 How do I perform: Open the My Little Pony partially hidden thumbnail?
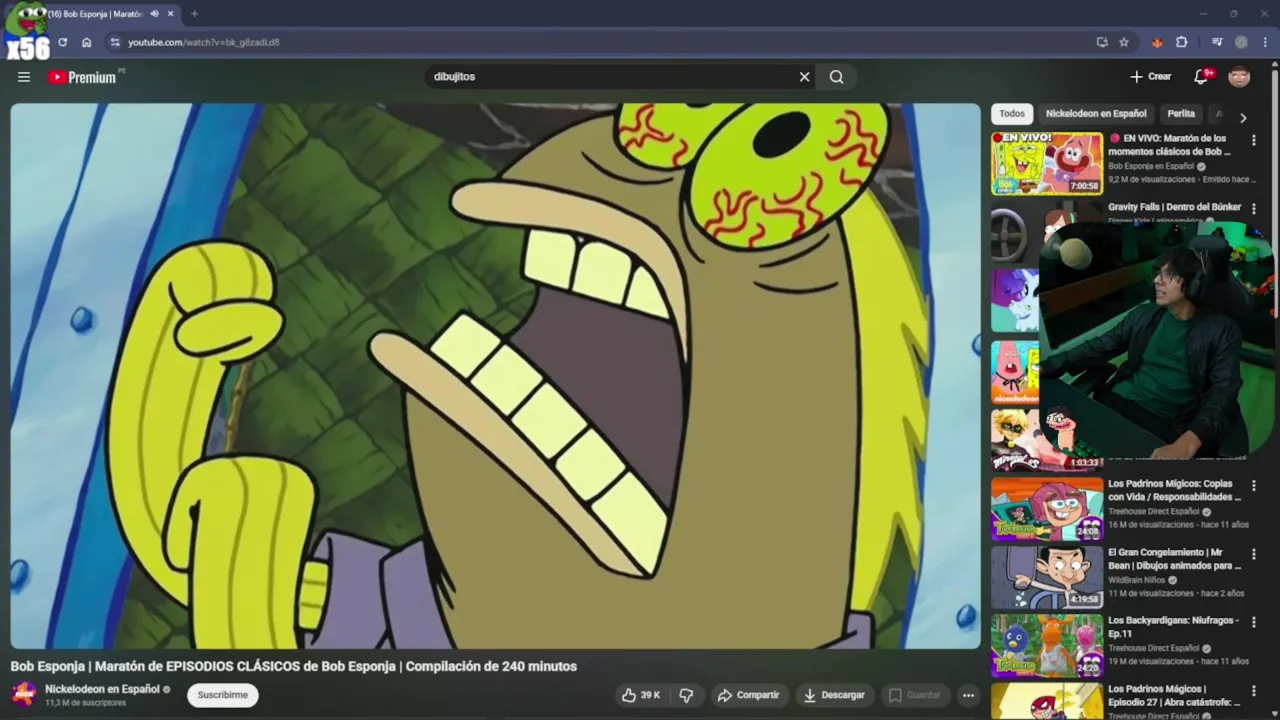click(x=1015, y=300)
